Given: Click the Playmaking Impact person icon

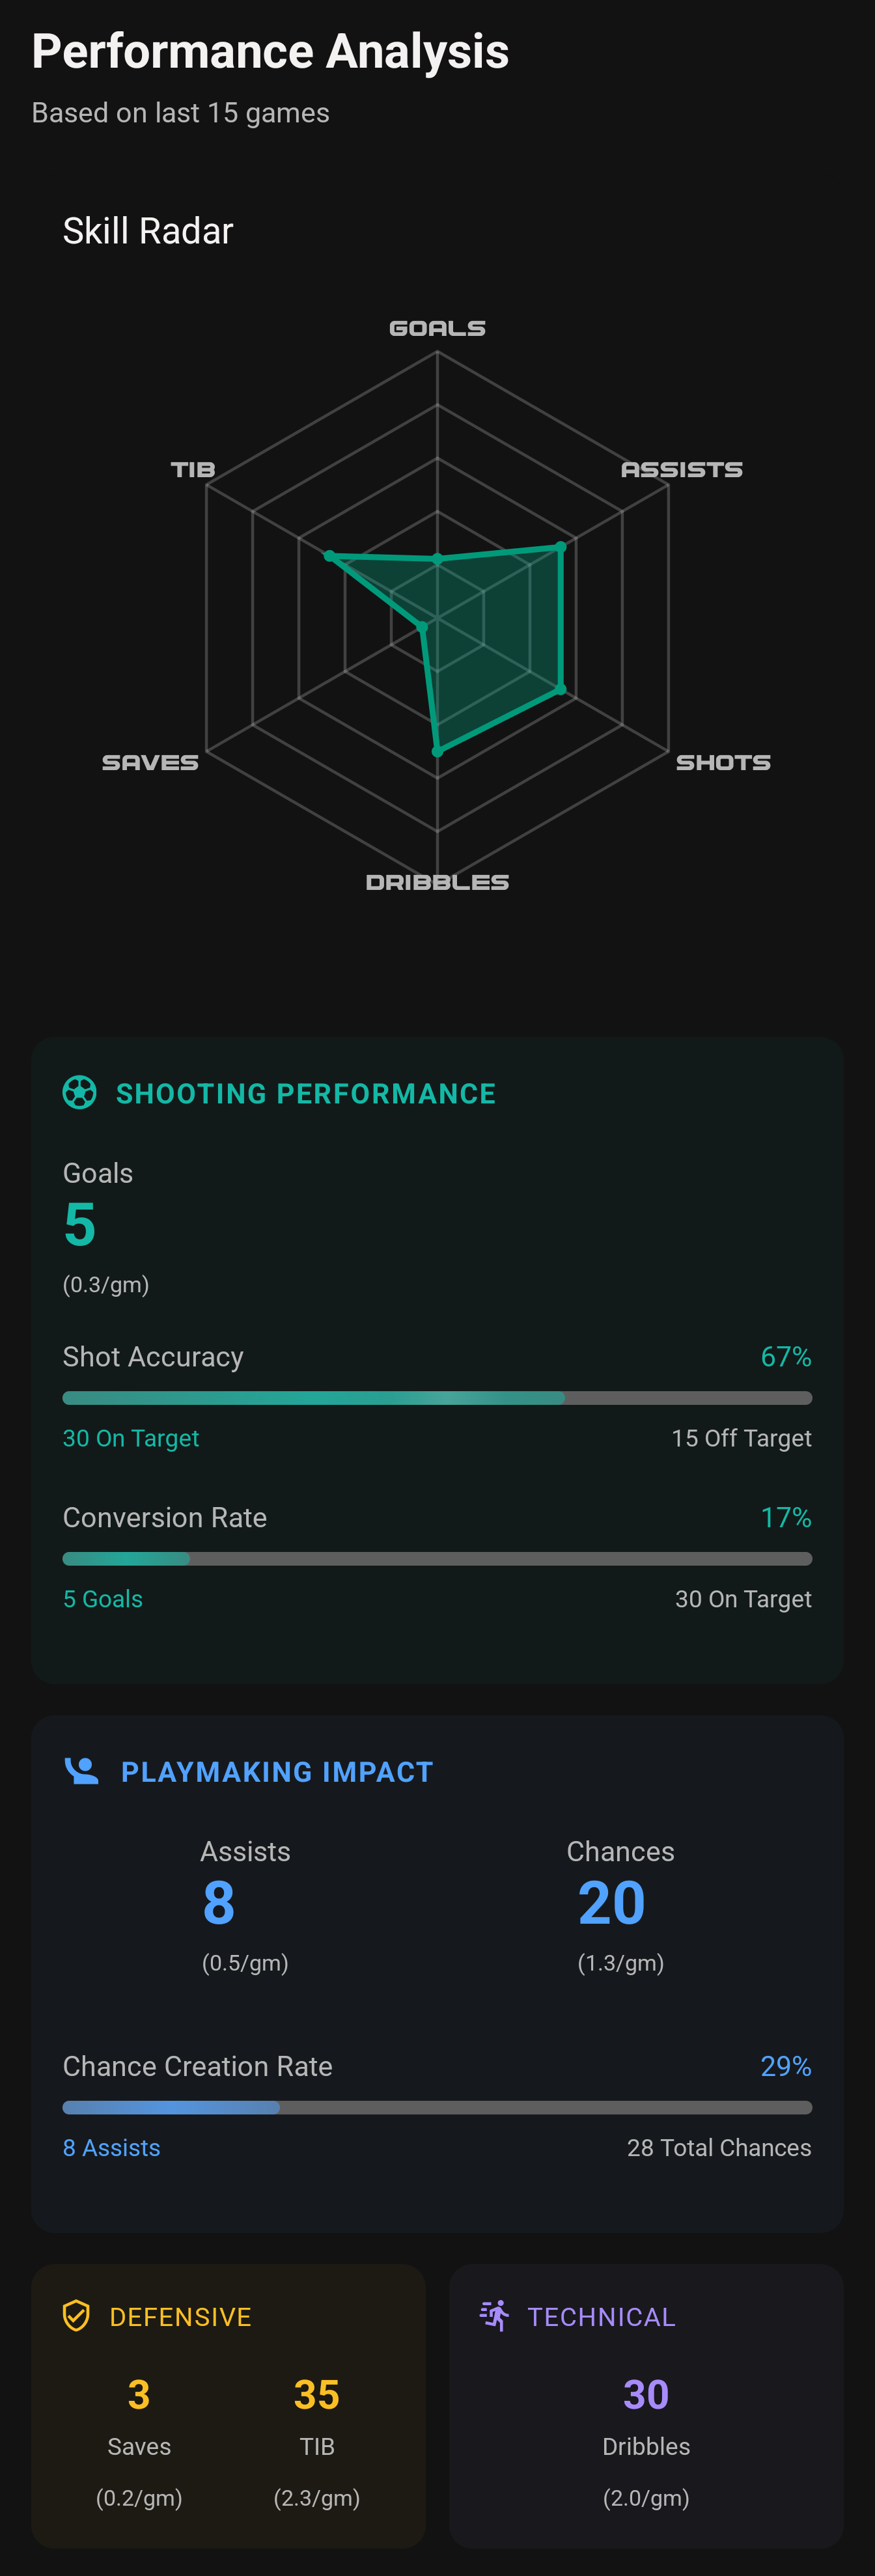Looking at the screenshot, I should 81,1771.
